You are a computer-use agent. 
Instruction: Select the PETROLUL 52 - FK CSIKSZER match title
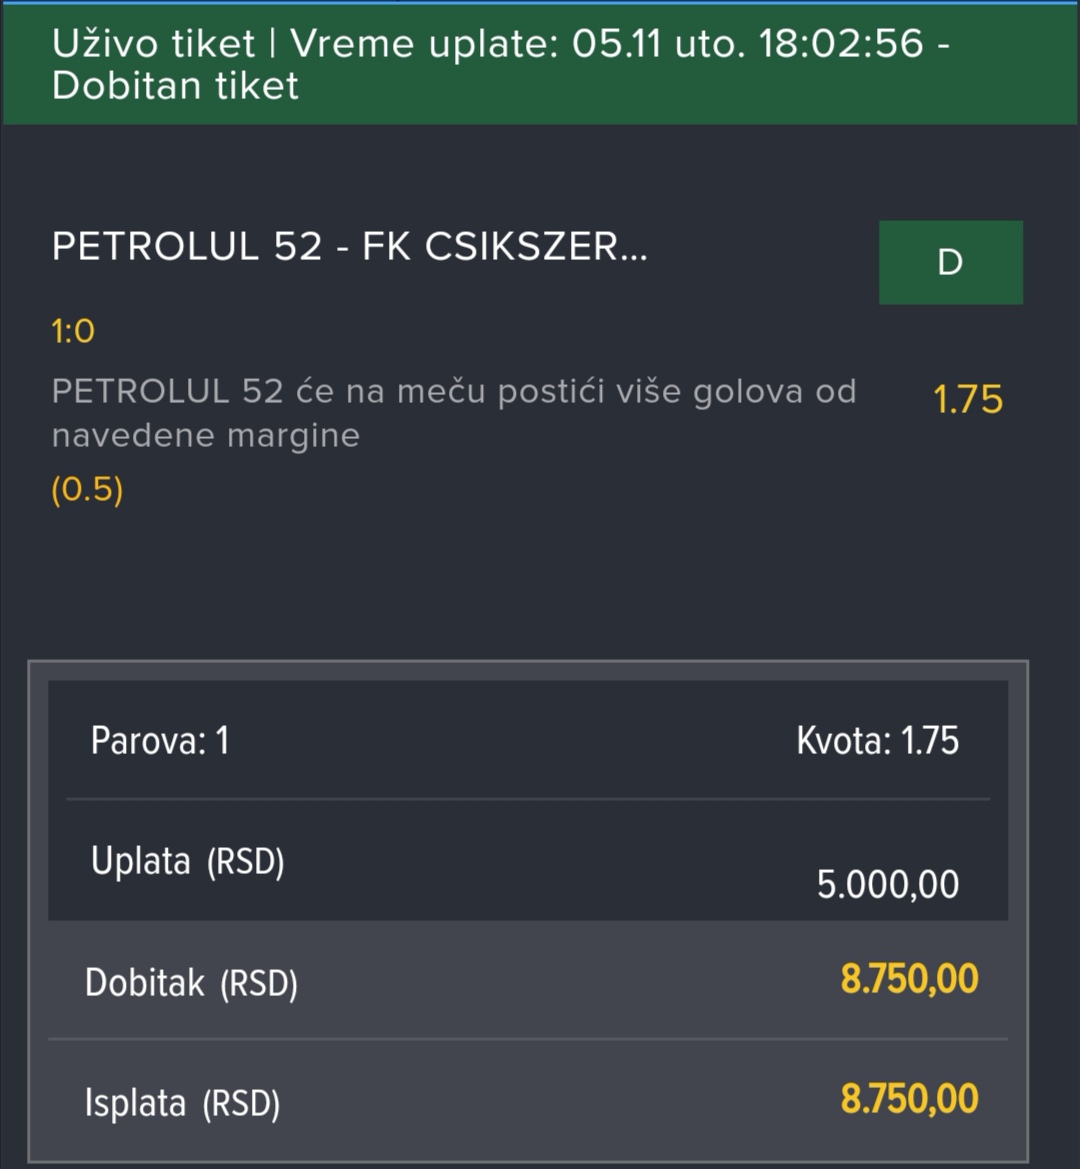point(350,246)
